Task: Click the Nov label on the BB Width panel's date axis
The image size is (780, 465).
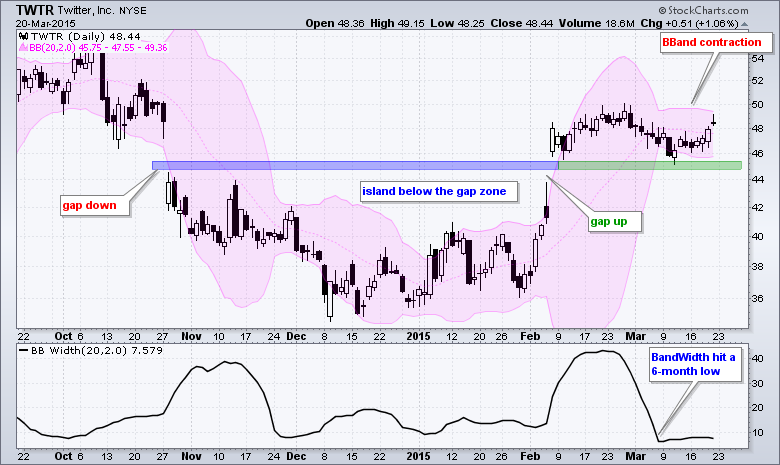Action: (x=191, y=456)
